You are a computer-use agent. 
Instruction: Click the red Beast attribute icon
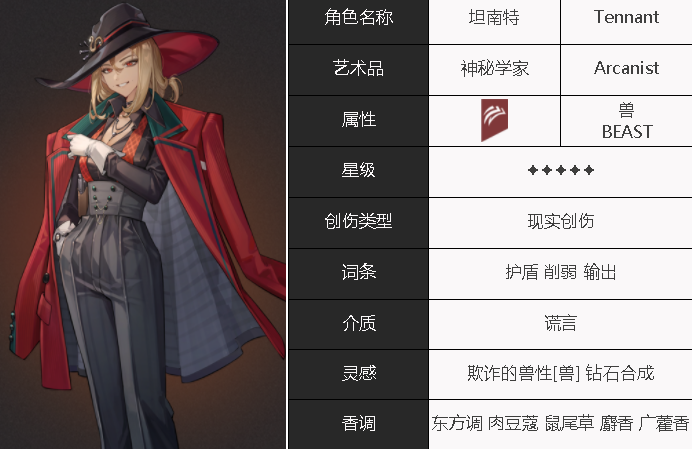494,120
